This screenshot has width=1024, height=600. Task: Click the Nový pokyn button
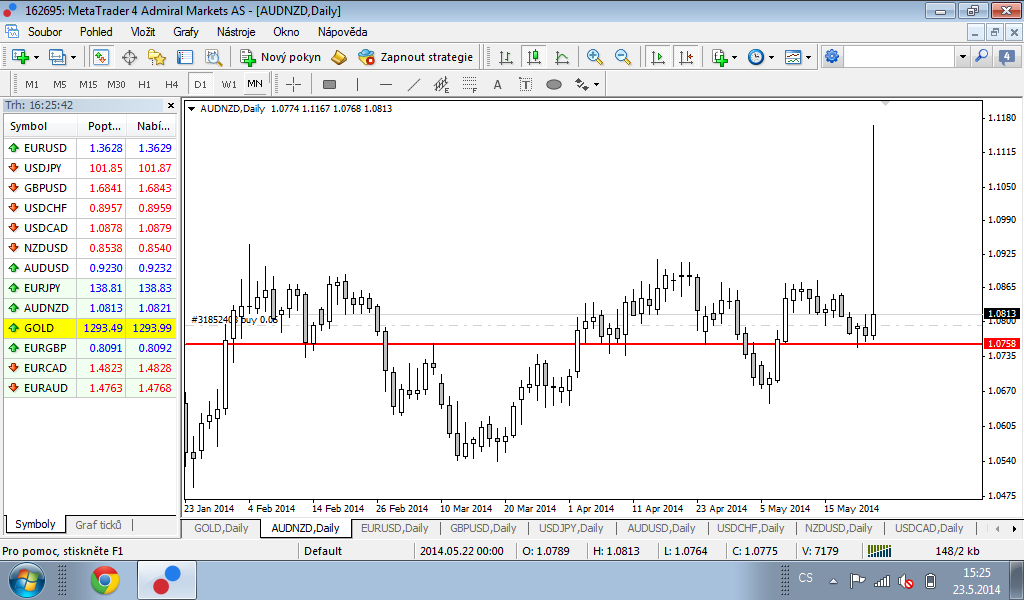tap(280, 57)
